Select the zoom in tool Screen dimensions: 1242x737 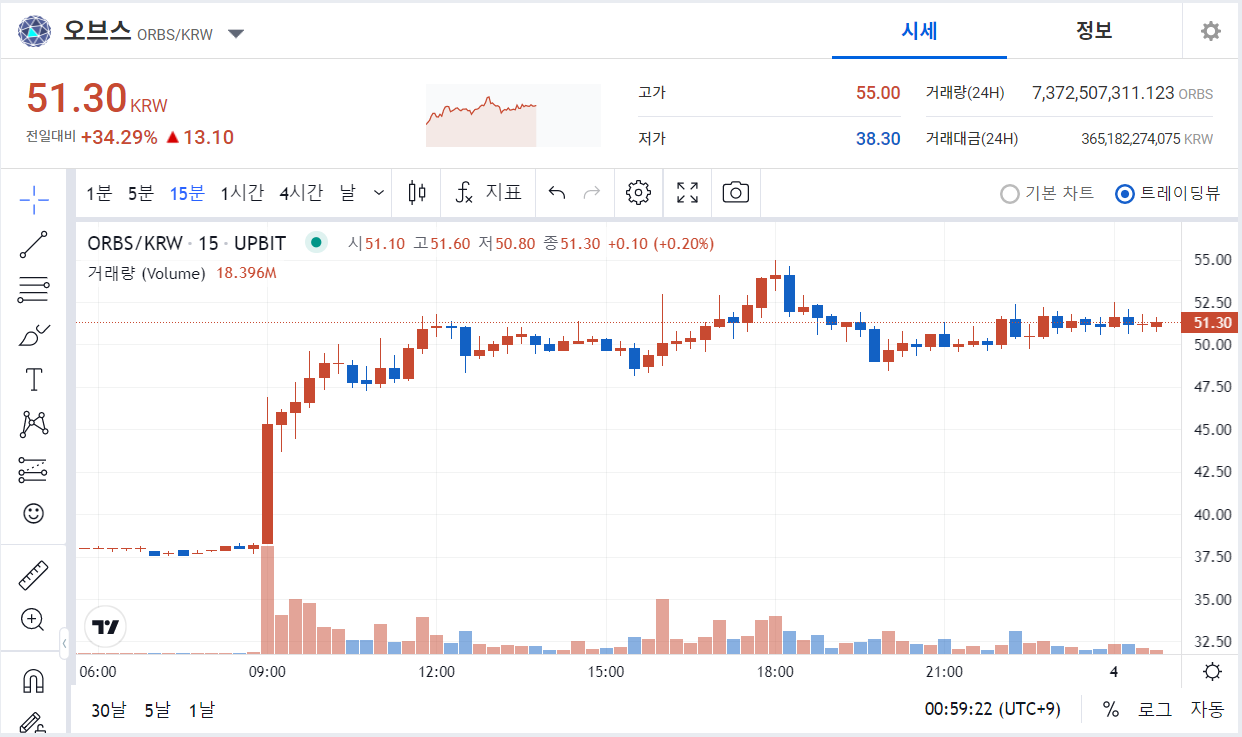[34, 620]
